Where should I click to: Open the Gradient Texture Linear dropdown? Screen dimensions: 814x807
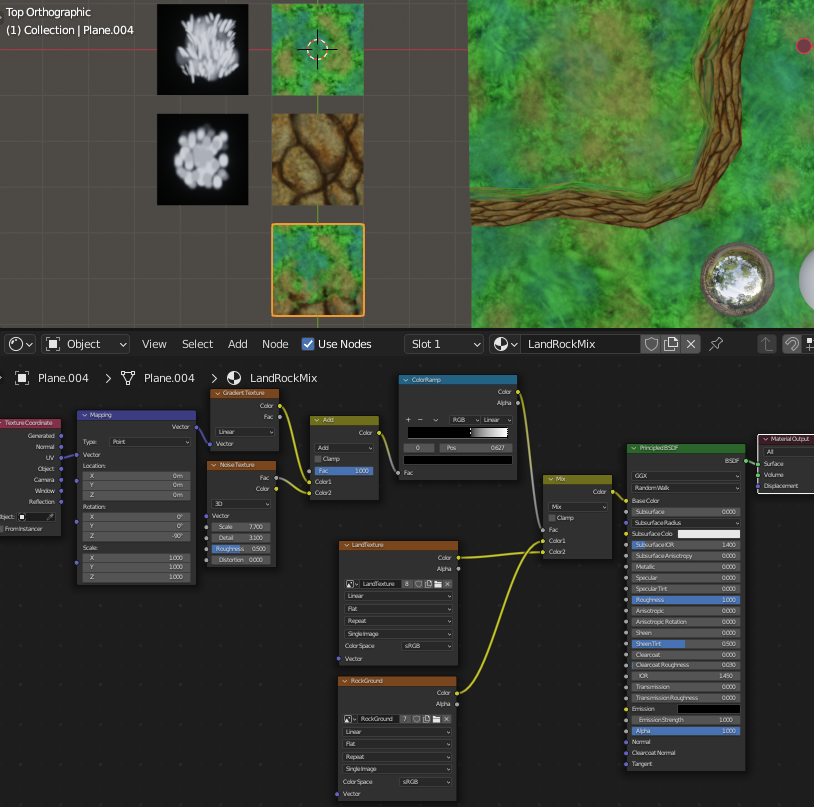pyautogui.click(x=245, y=432)
